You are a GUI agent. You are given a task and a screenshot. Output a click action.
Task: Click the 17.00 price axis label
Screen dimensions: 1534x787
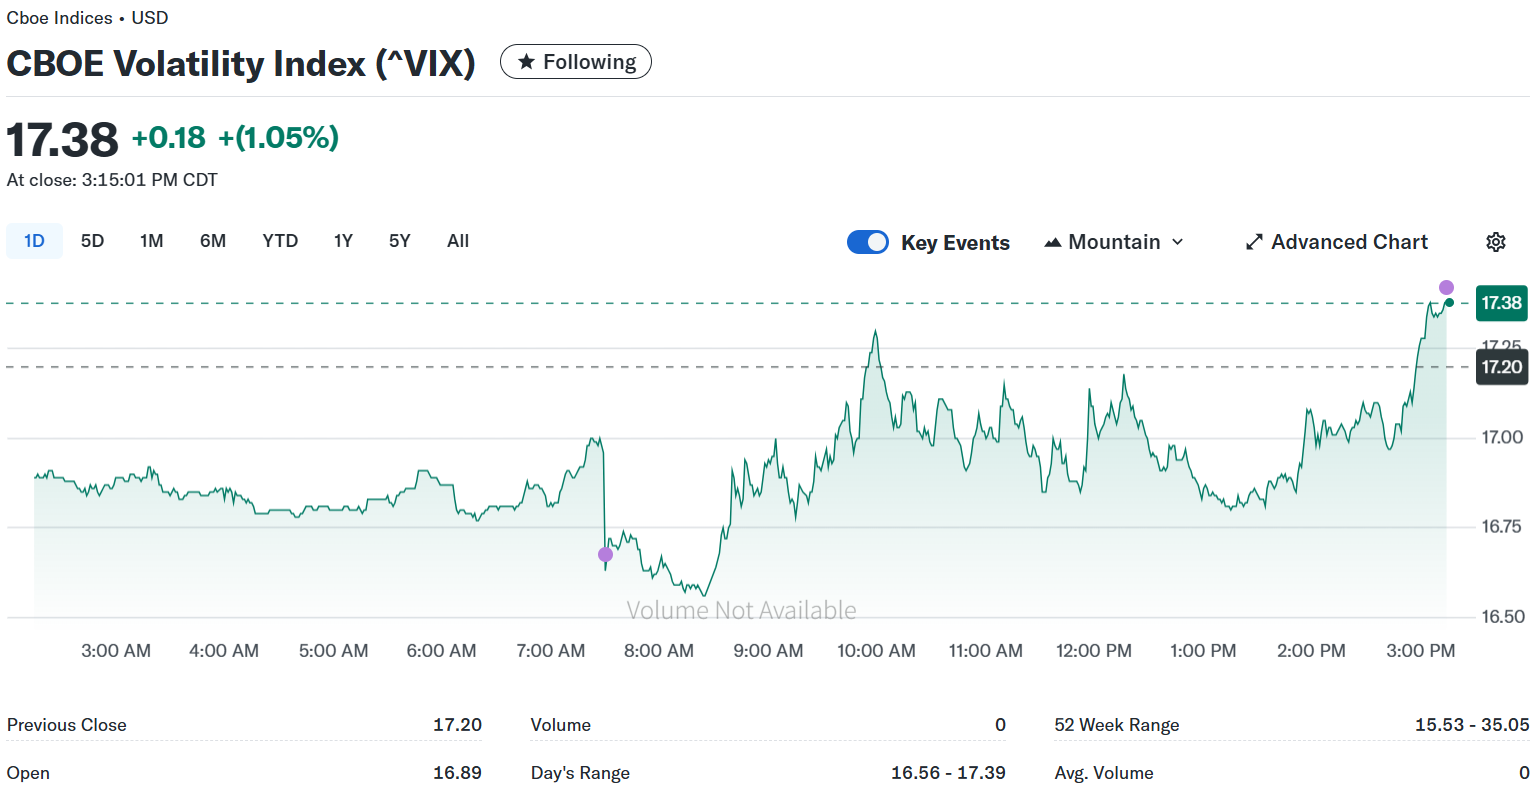coord(1502,437)
